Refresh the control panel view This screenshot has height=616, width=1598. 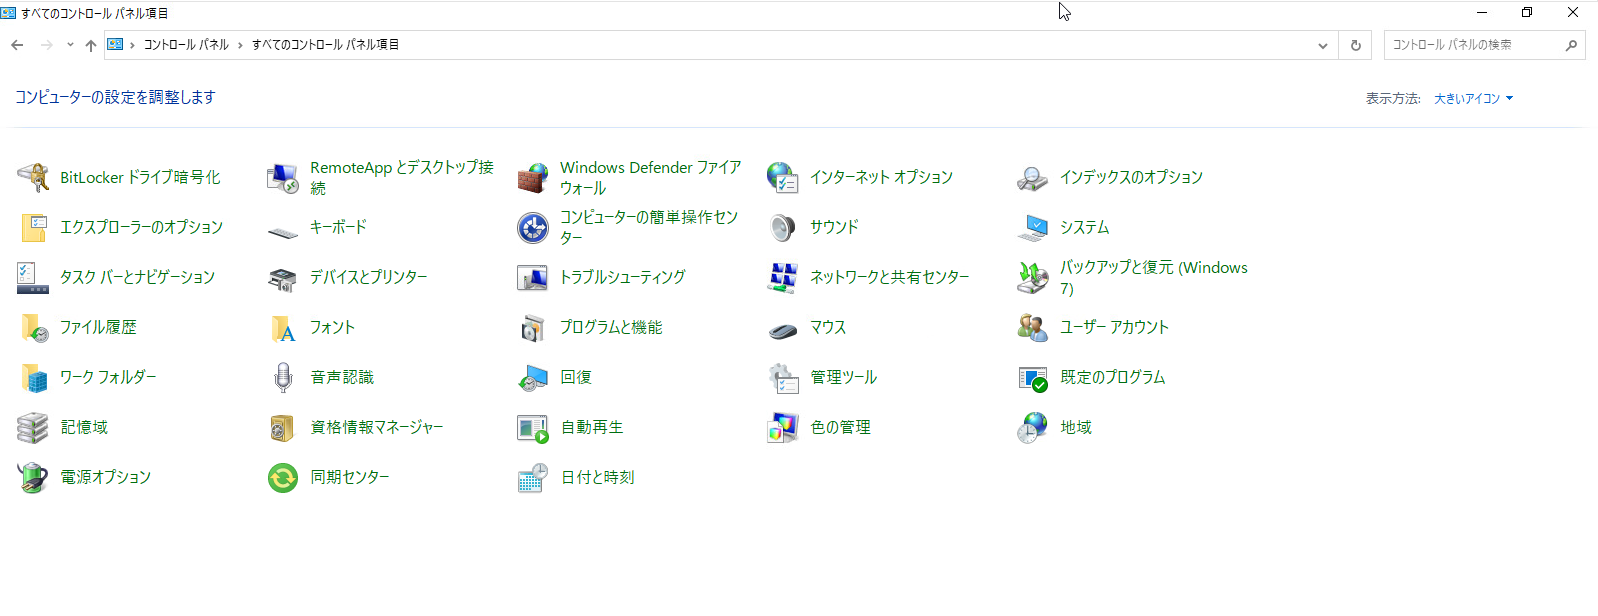click(x=1356, y=45)
